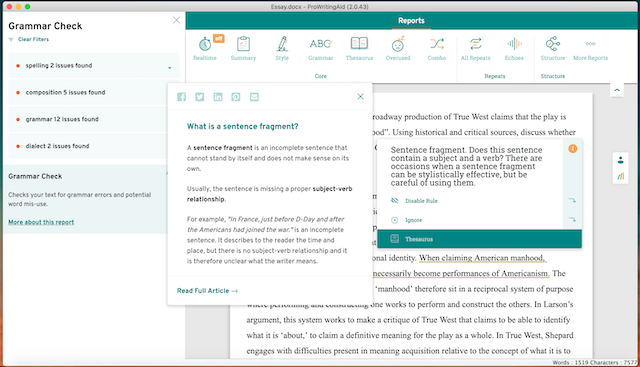Expand grammar 12 issues found
This screenshot has height=367, width=640.
[x=88, y=119]
